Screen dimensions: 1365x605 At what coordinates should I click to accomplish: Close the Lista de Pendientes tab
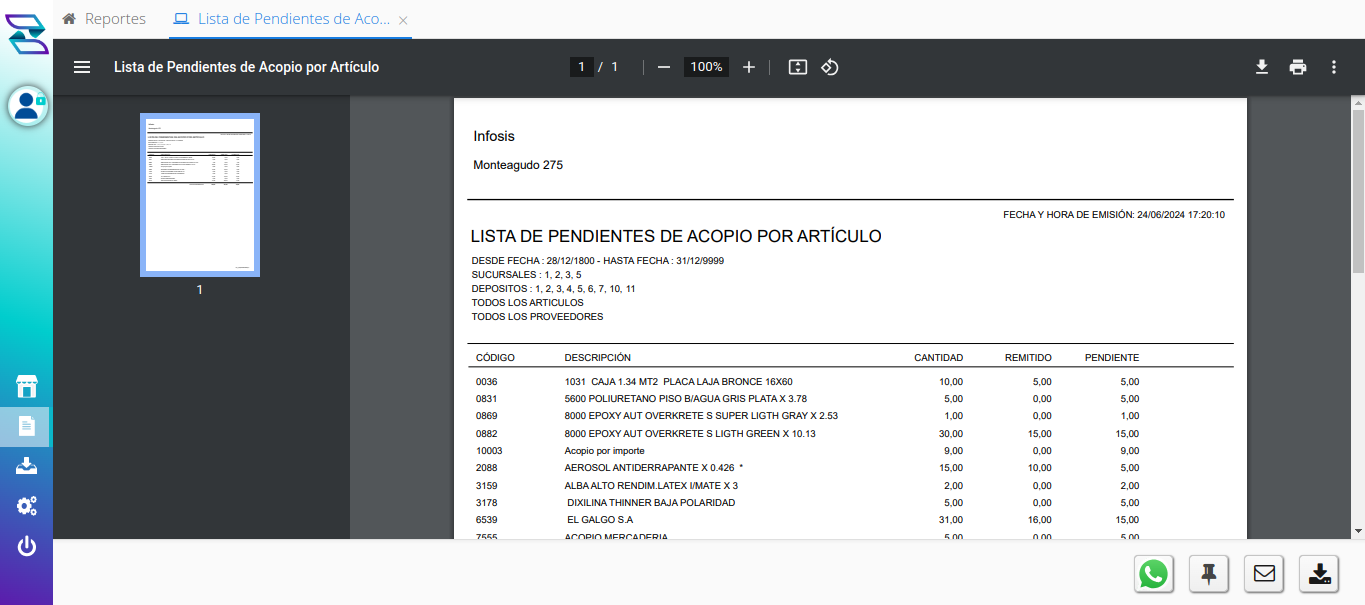[x=403, y=20]
